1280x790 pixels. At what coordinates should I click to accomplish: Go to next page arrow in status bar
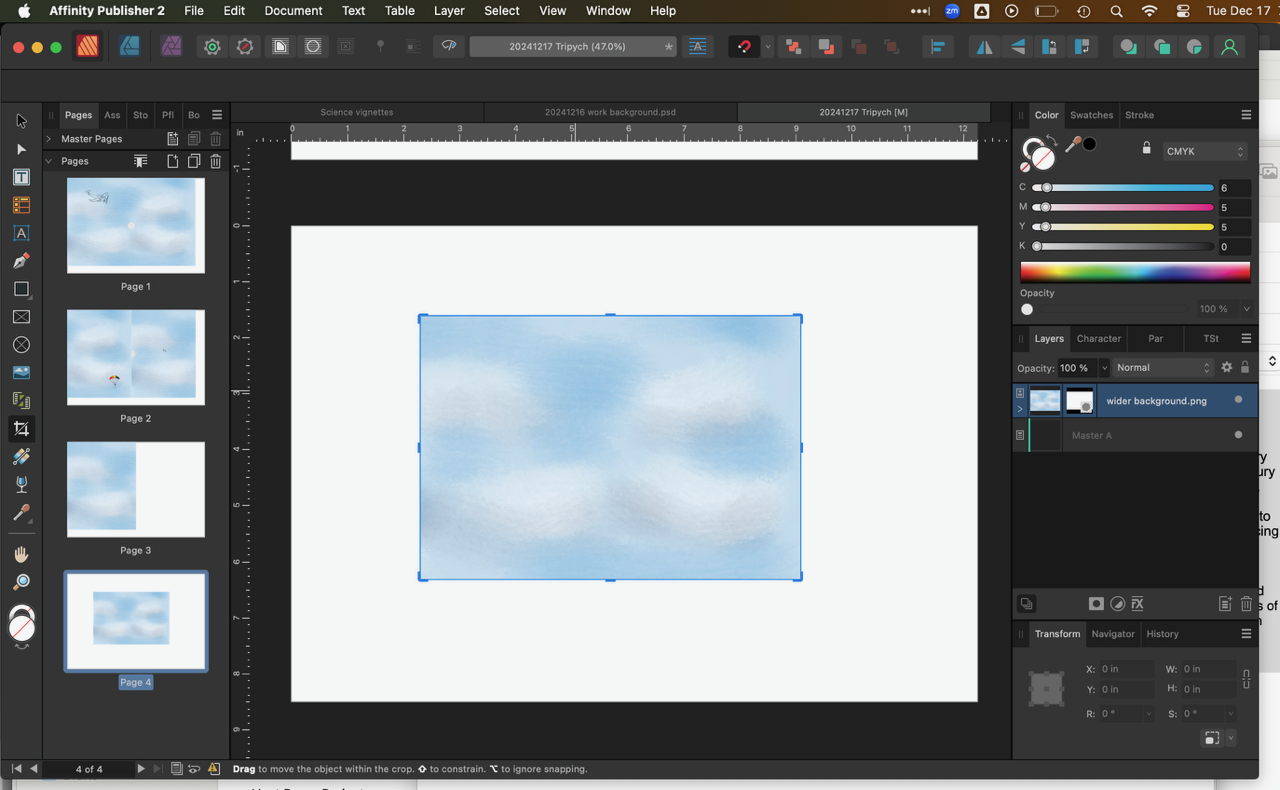(x=140, y=769)
